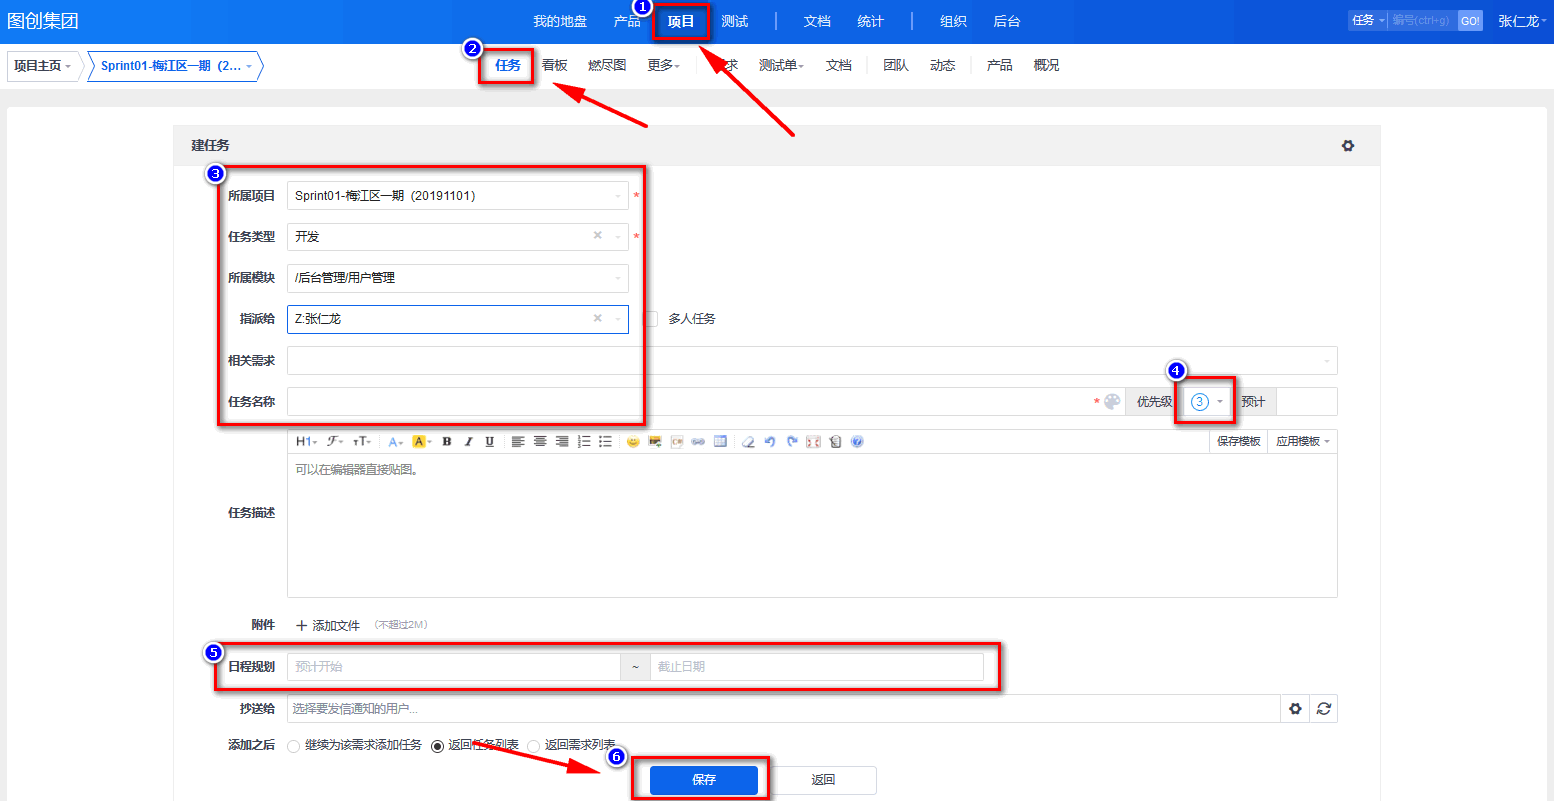The image size is (1554, 801).
Task: Open the font family menu in editor
Action: [335, 441]
